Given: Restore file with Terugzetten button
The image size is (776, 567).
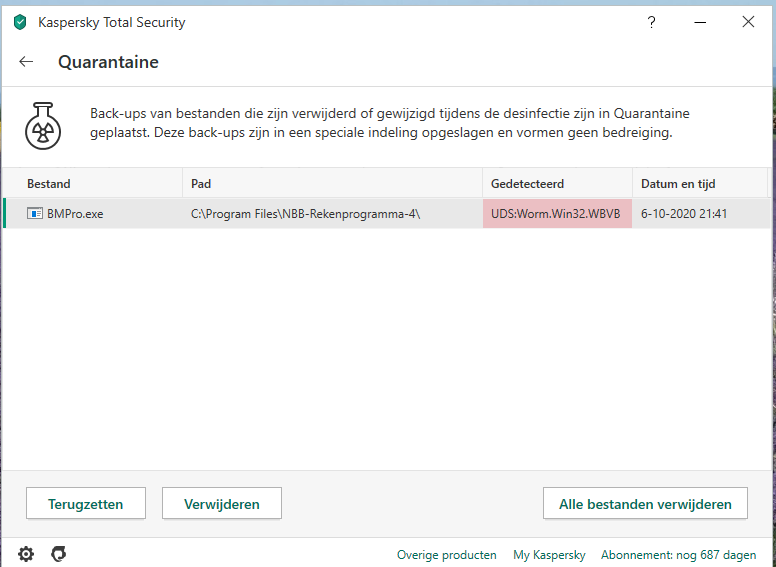Looking at the screenshot, I should click(86, 504).
